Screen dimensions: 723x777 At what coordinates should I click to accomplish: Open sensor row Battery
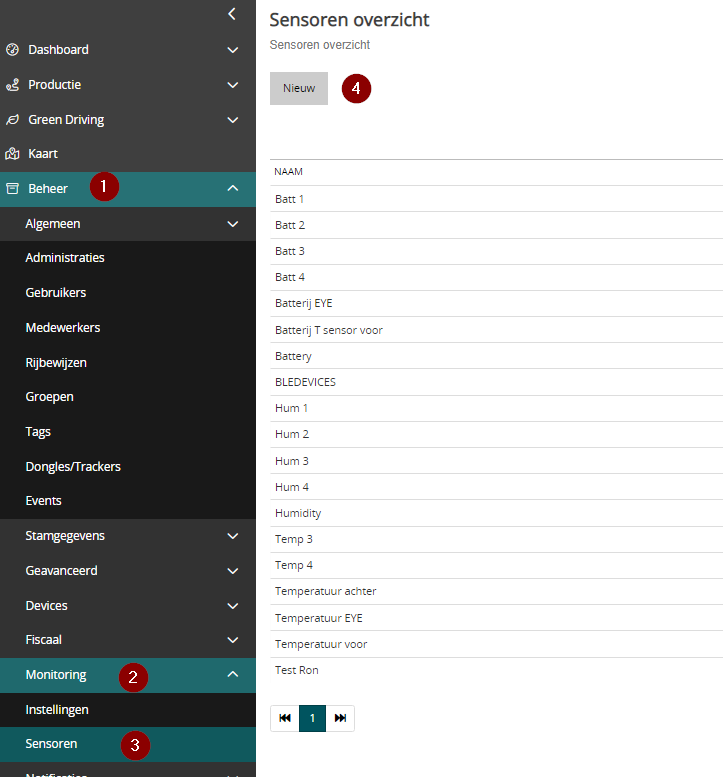click(497, 356)
